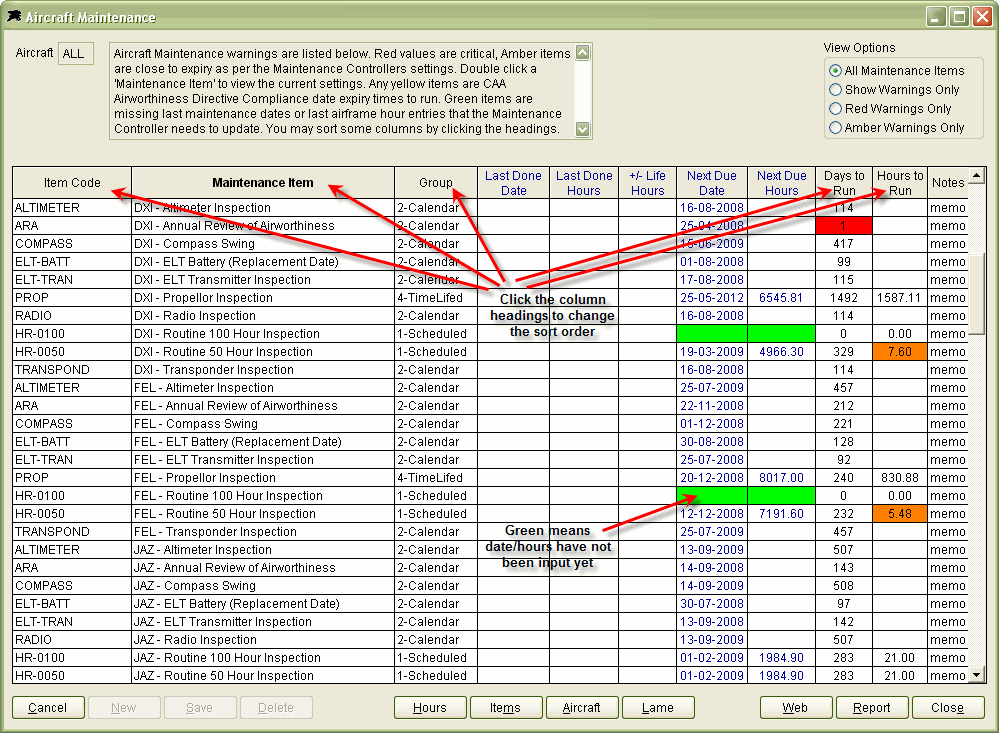Select 'FEL - Annual Review of Airworthiness' item

262,405
